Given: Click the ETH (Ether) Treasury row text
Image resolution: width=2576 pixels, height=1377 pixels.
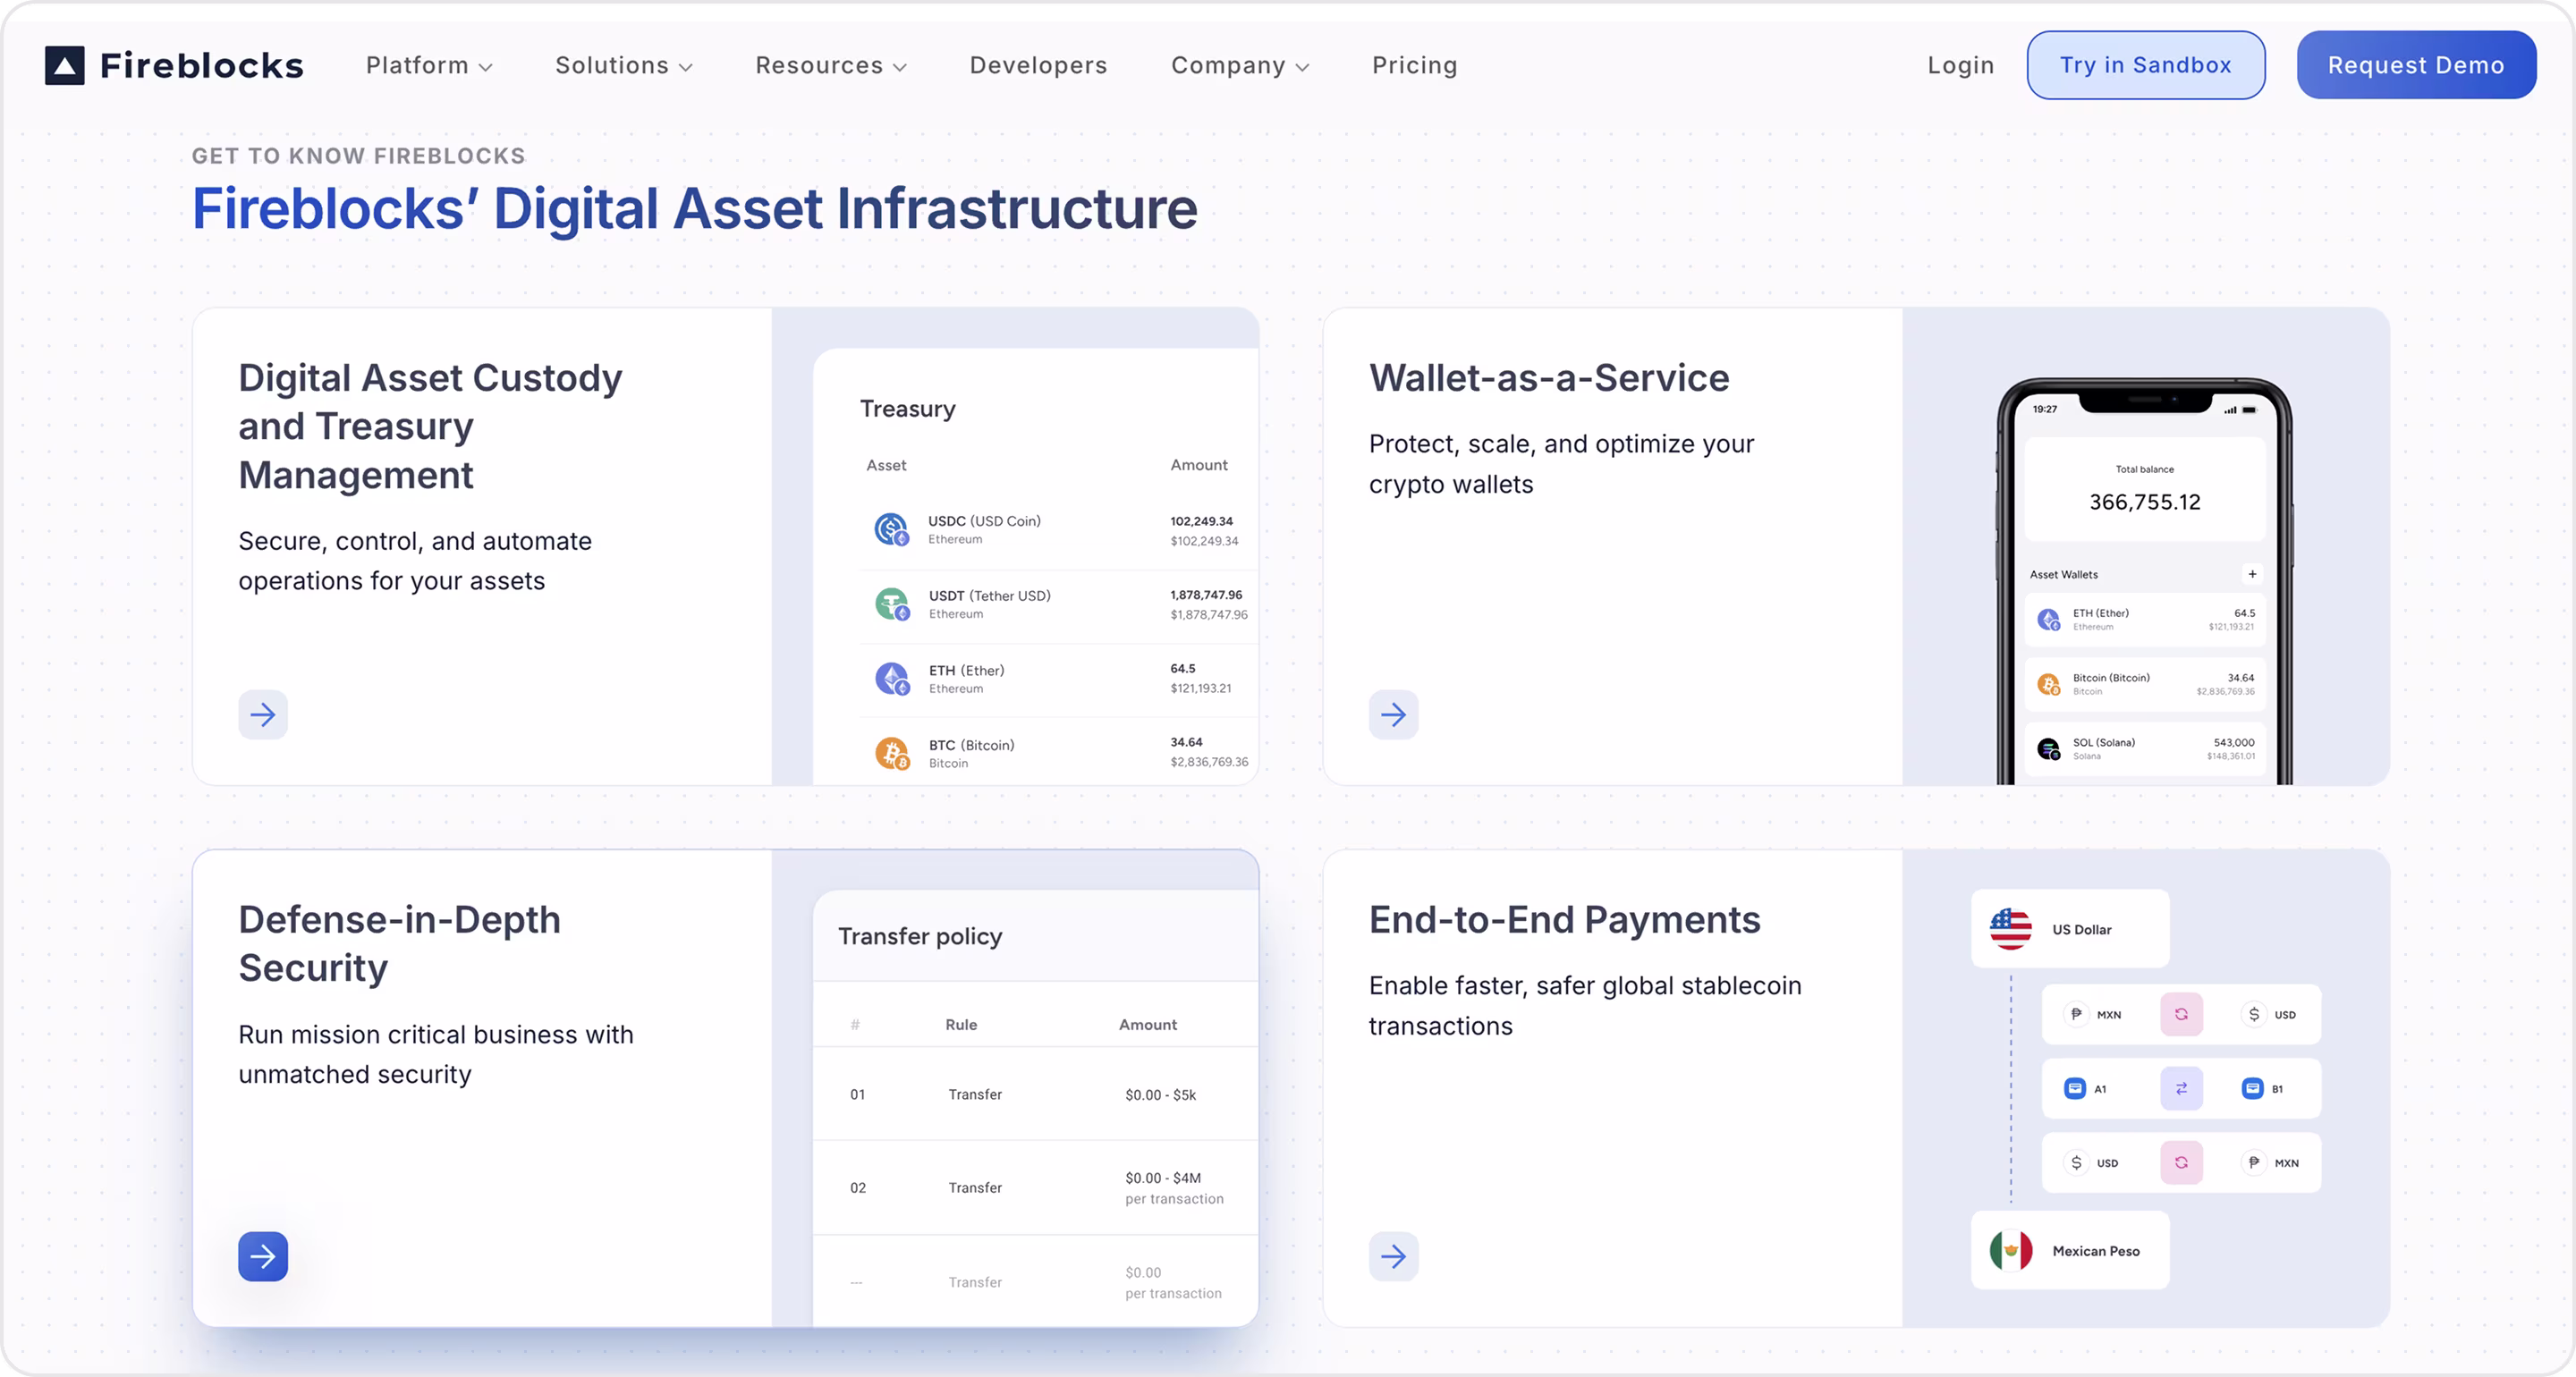Looking at the screenshot, I should [966, 670].
